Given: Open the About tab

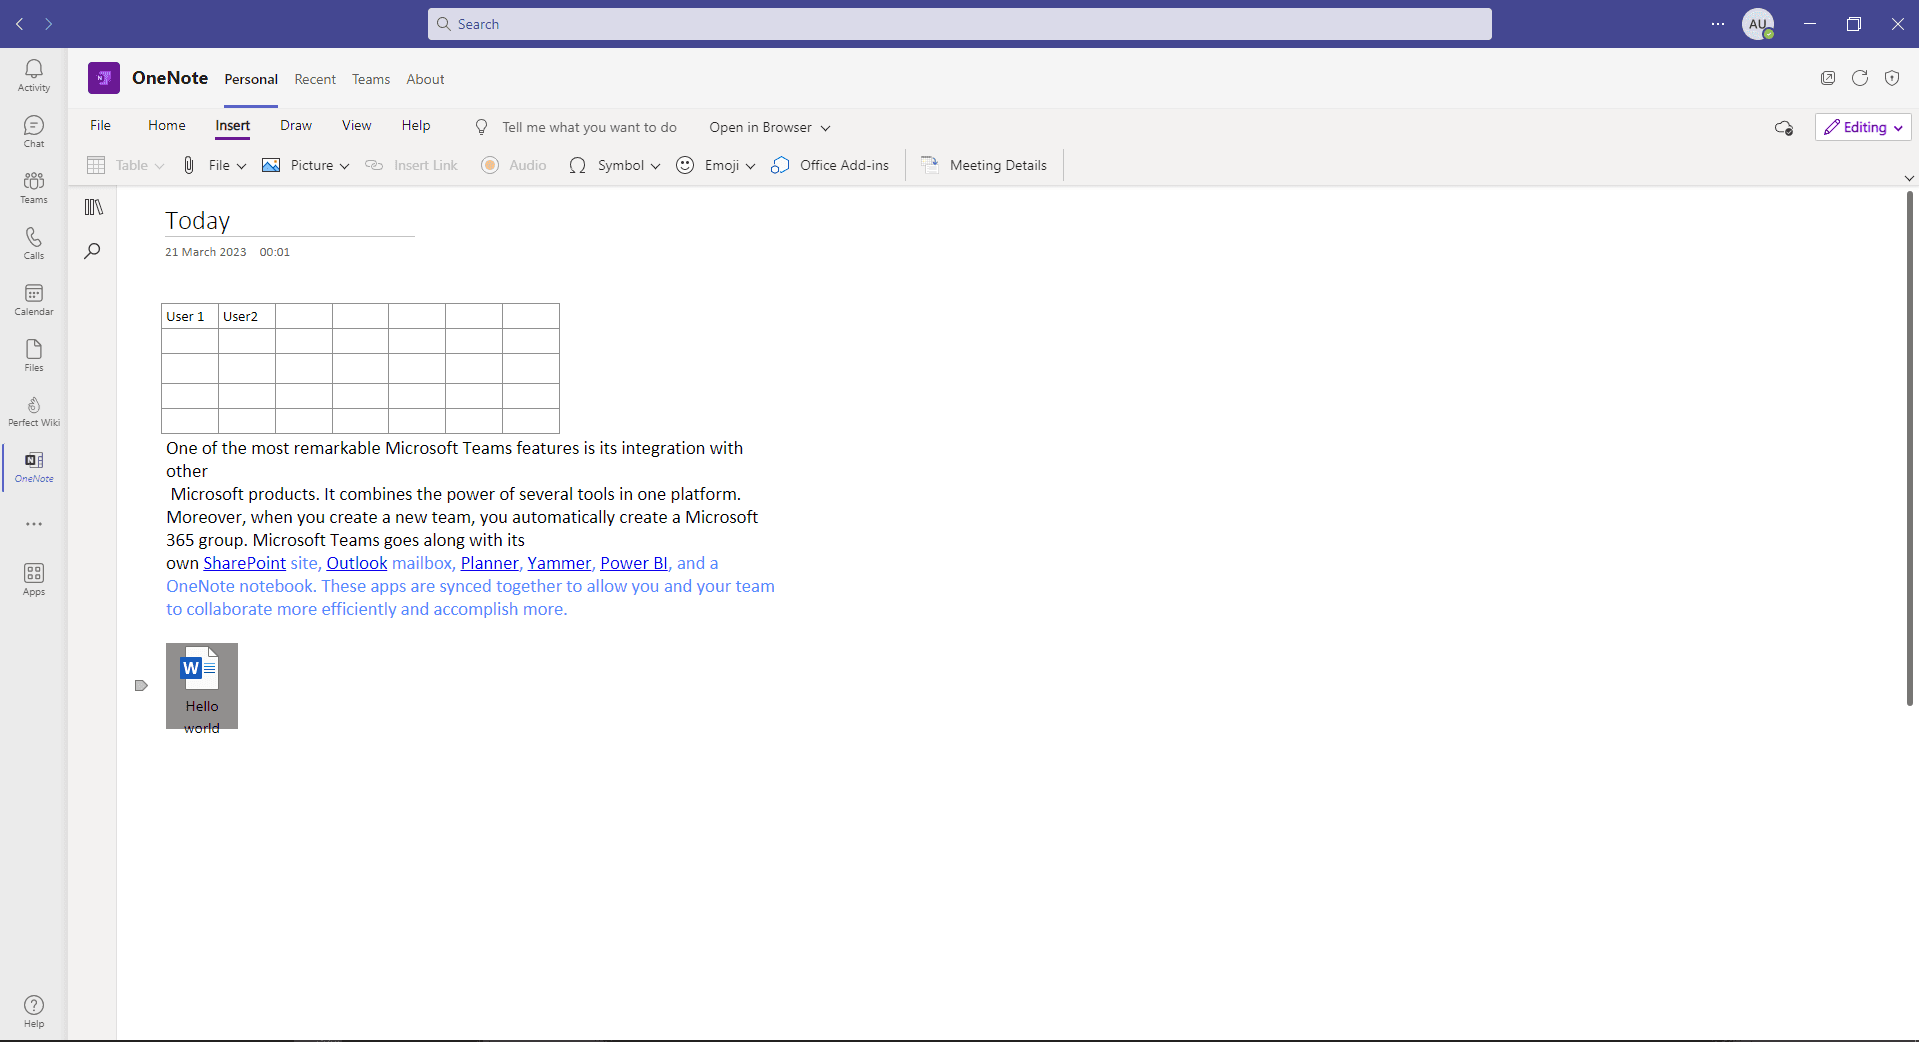Looking at the screenshot, I should [x=425, y=79].
